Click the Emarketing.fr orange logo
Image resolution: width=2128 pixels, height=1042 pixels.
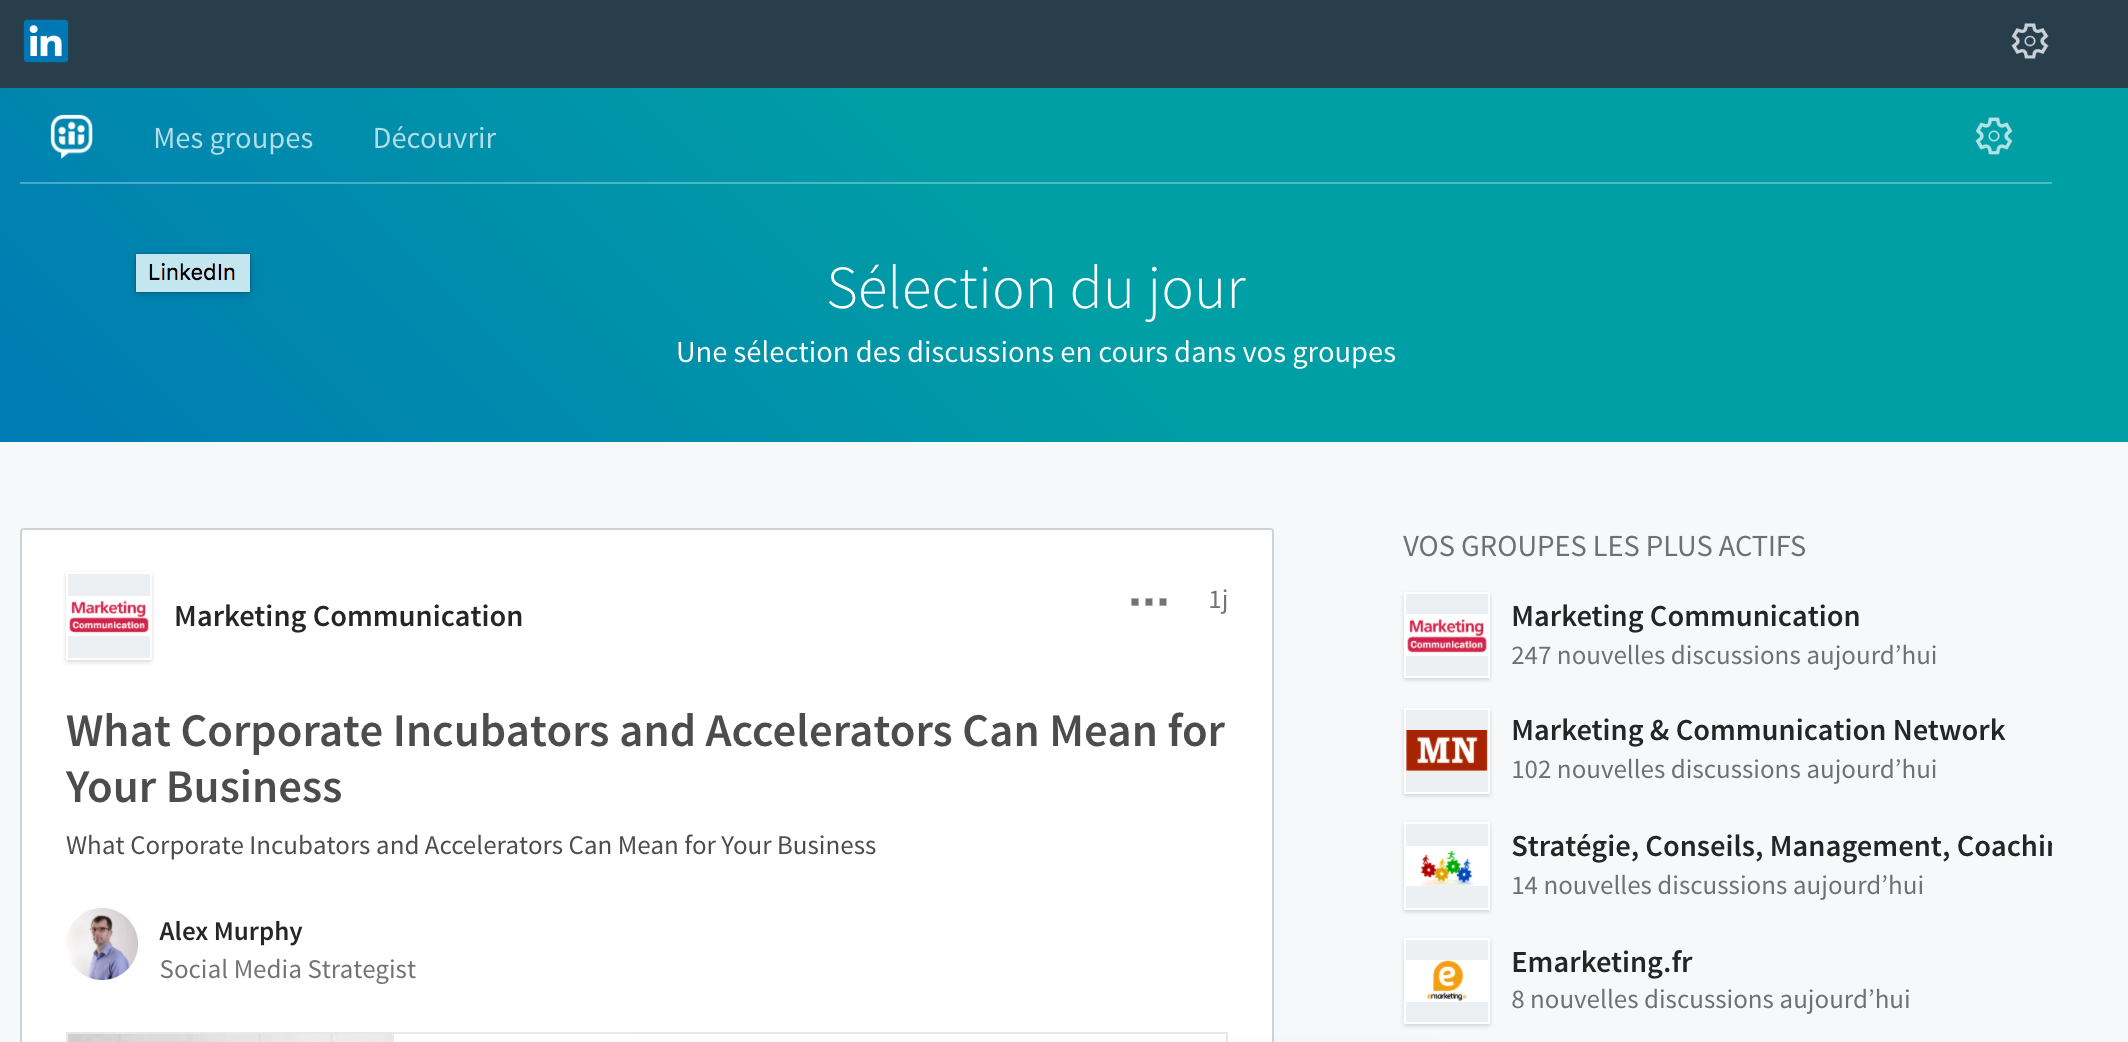coord(1447,981)
